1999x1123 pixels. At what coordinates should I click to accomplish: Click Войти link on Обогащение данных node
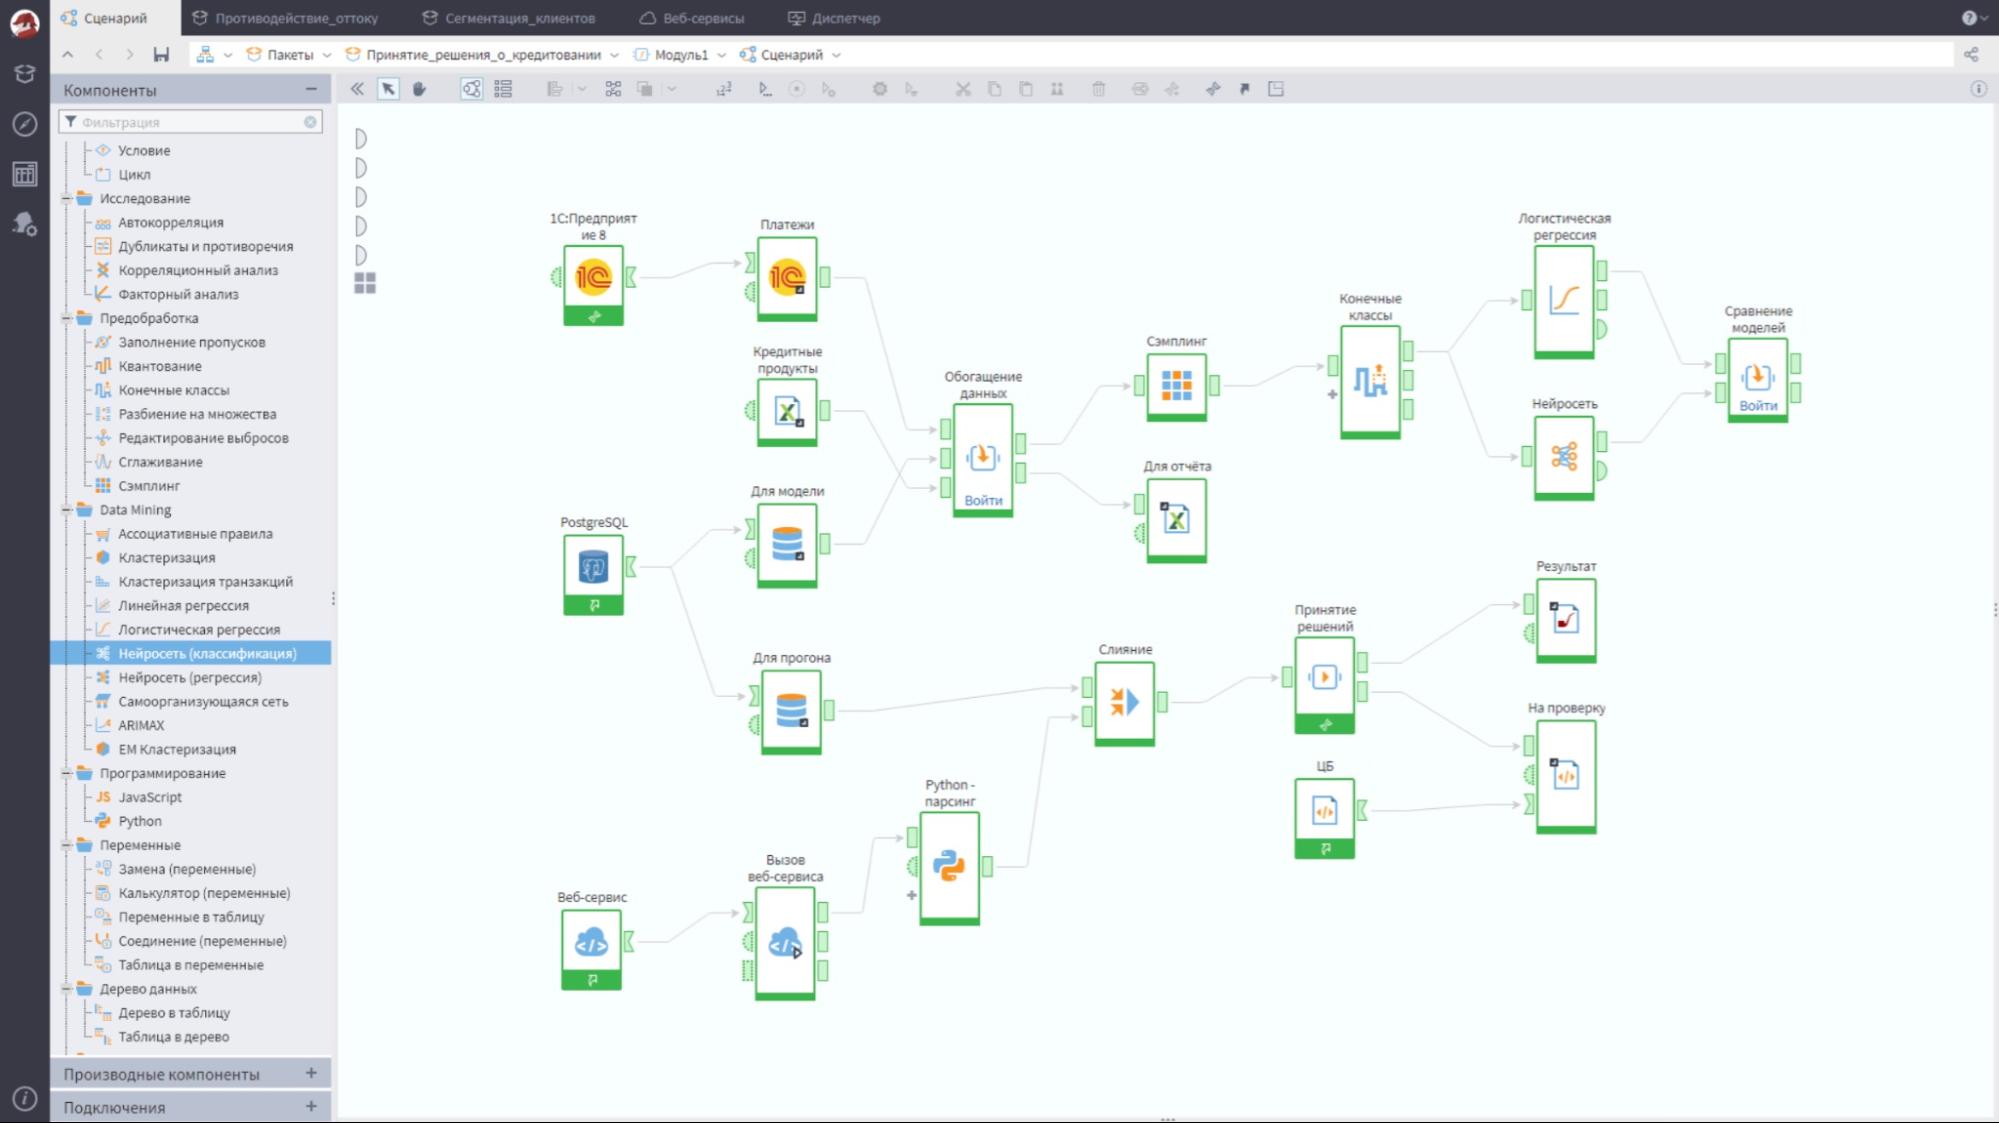[983, 500]
